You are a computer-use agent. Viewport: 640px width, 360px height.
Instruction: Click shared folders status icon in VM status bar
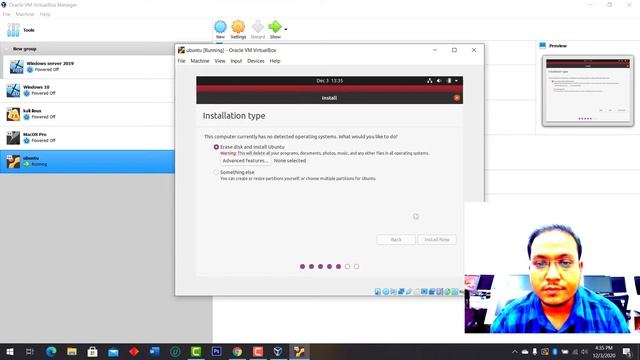[416, 291]
